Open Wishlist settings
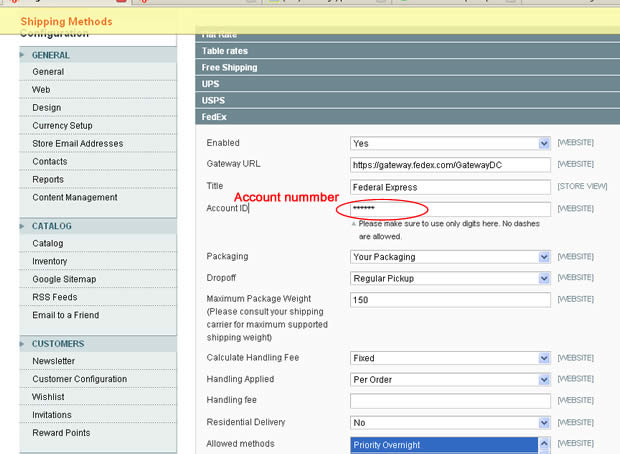This screenshot has height=454, width=620. 48,397
